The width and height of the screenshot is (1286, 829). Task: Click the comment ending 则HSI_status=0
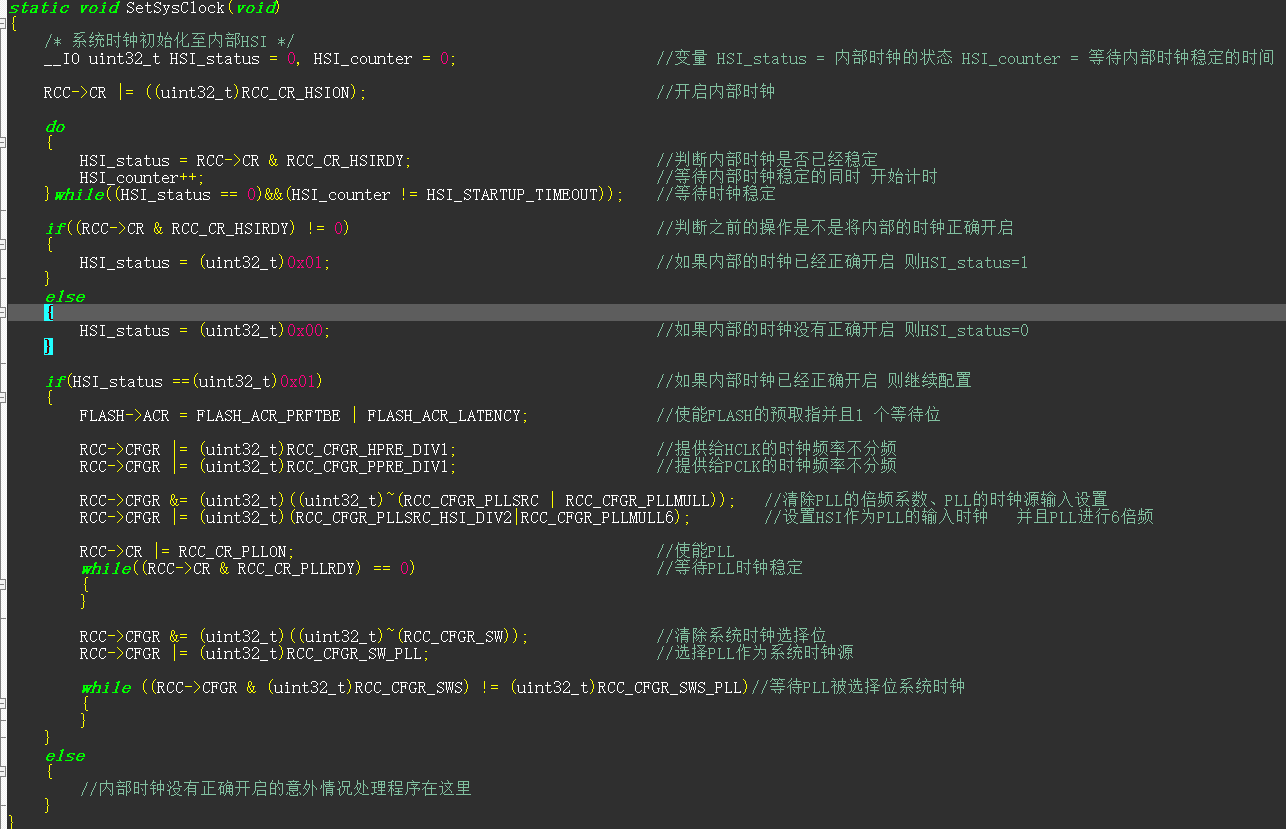click(842, 330)
